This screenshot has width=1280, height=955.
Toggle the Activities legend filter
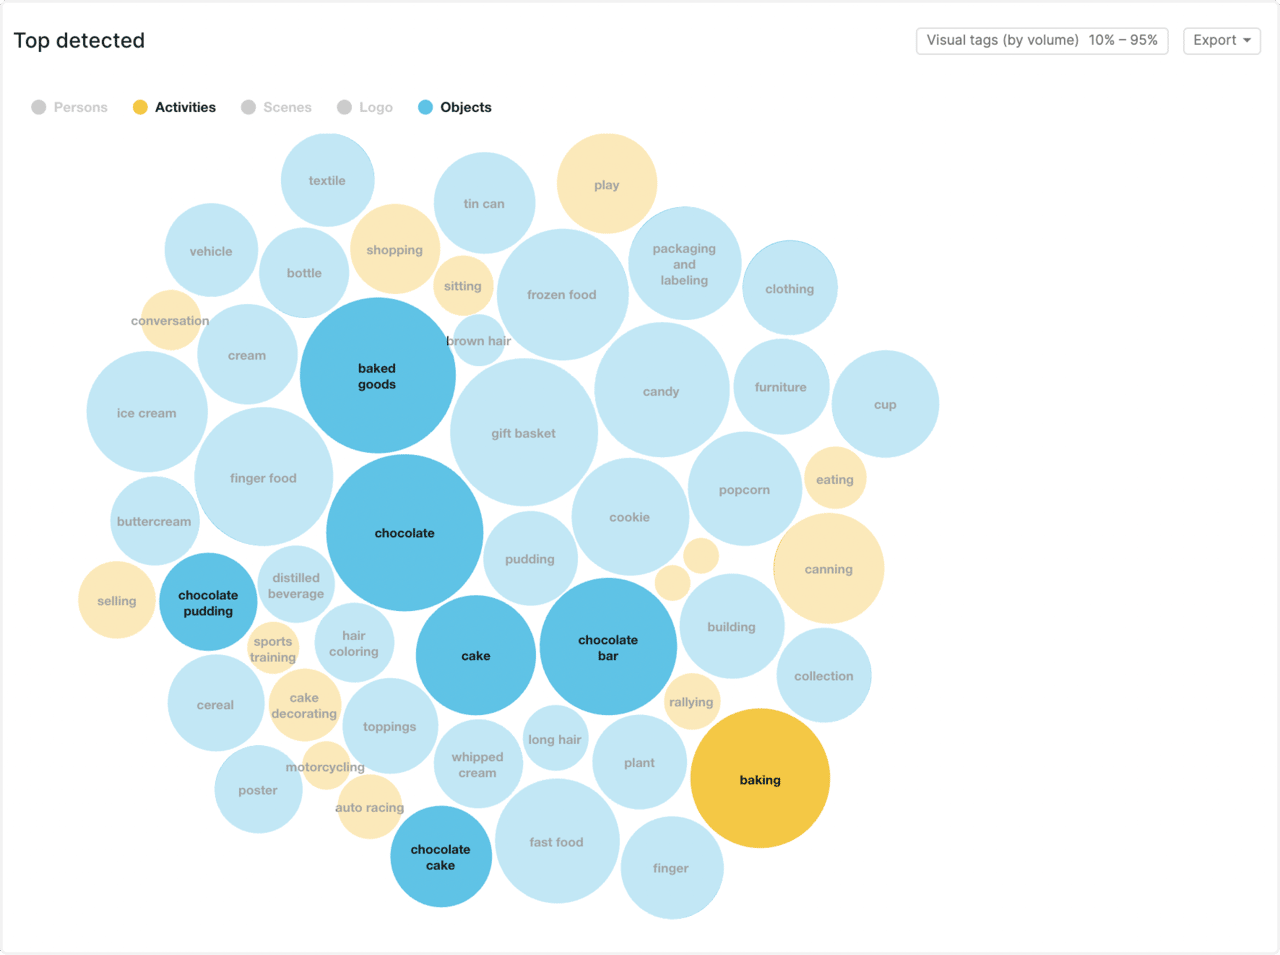pyautogui.click(x=174, y=107)
